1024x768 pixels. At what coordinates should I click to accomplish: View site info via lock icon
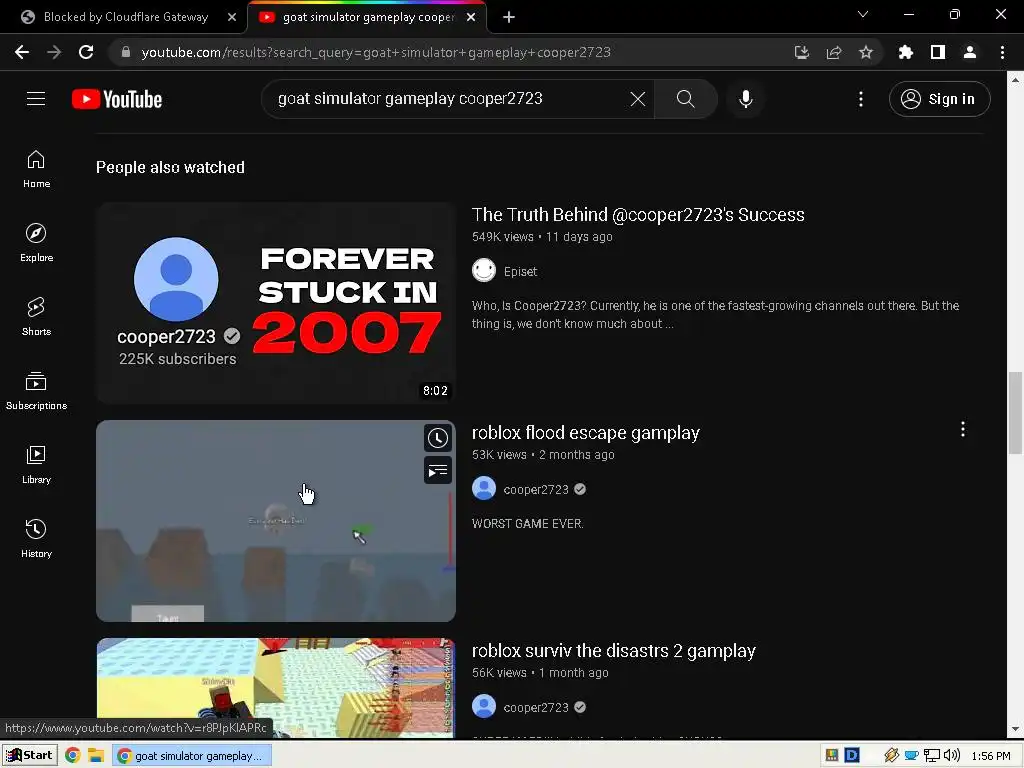click(x=126, y=52)
